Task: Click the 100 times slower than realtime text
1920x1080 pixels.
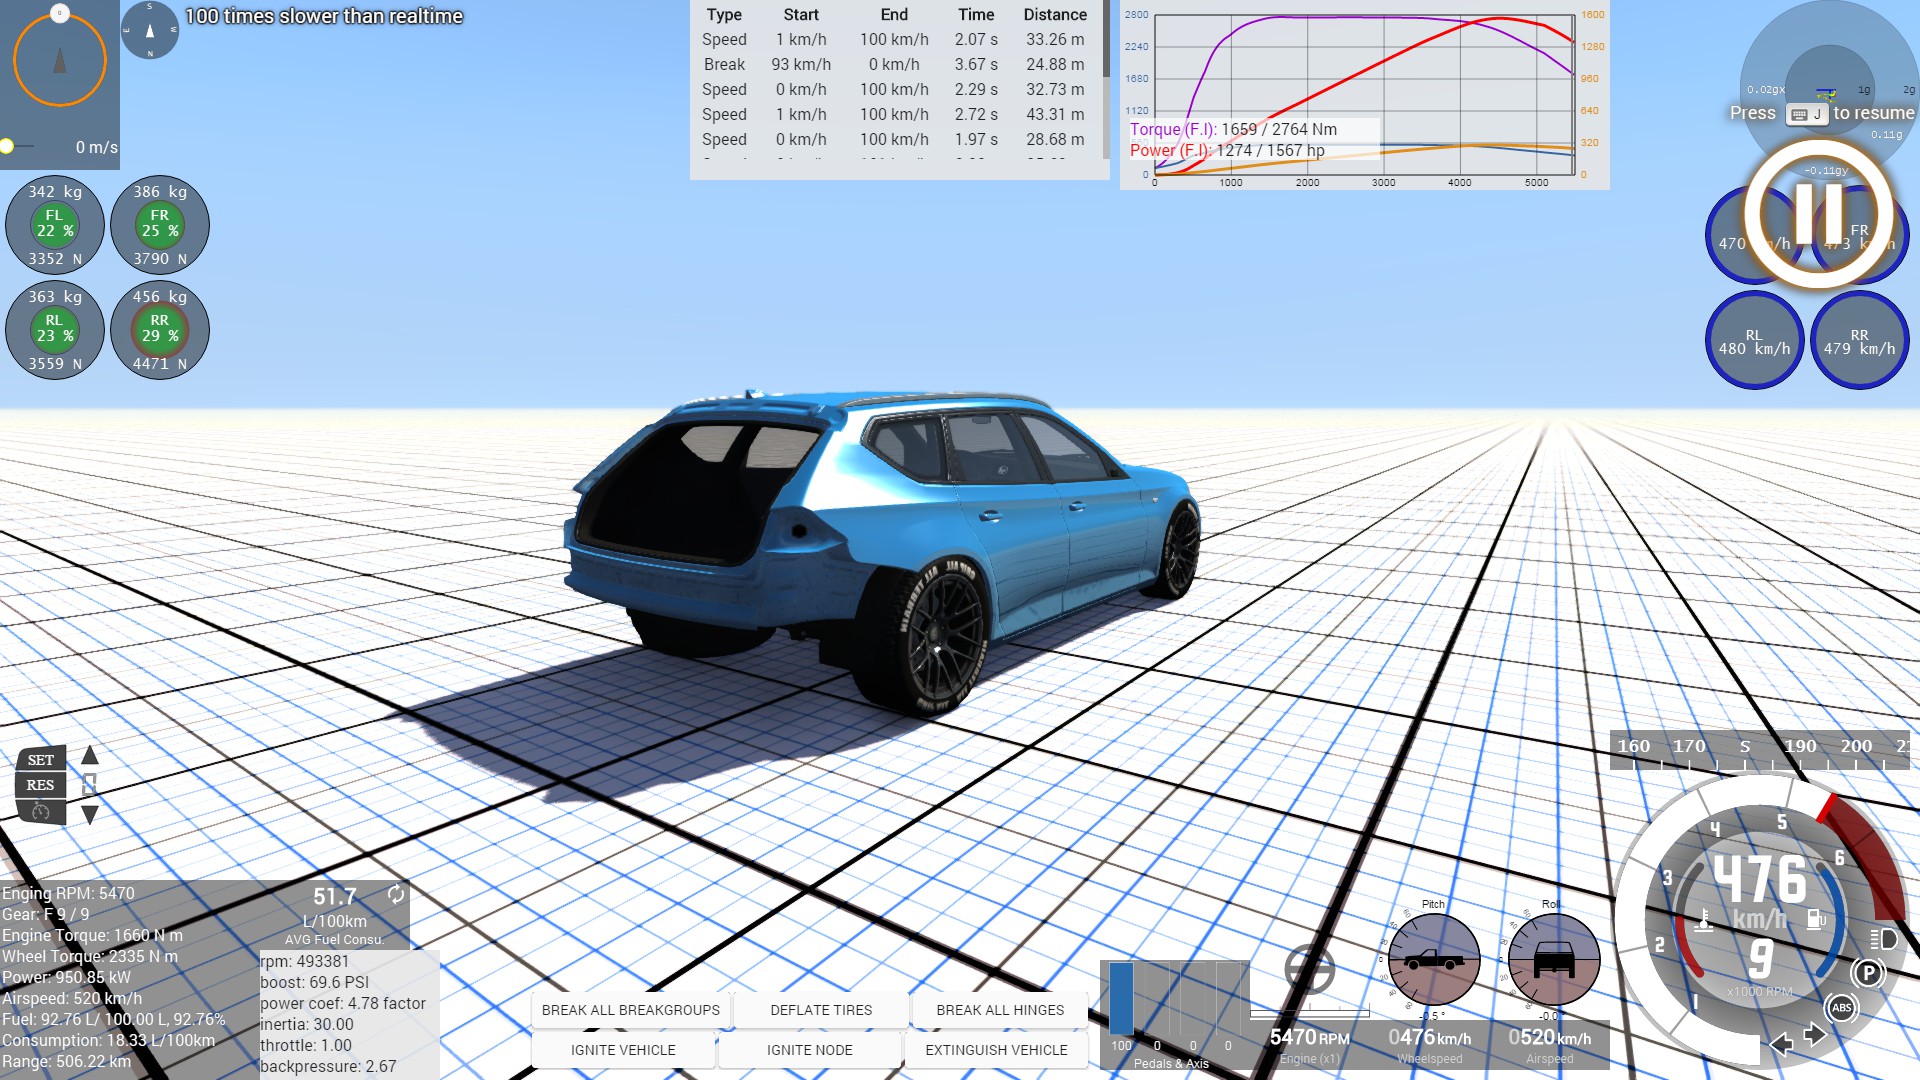Action: click(324, 16)
